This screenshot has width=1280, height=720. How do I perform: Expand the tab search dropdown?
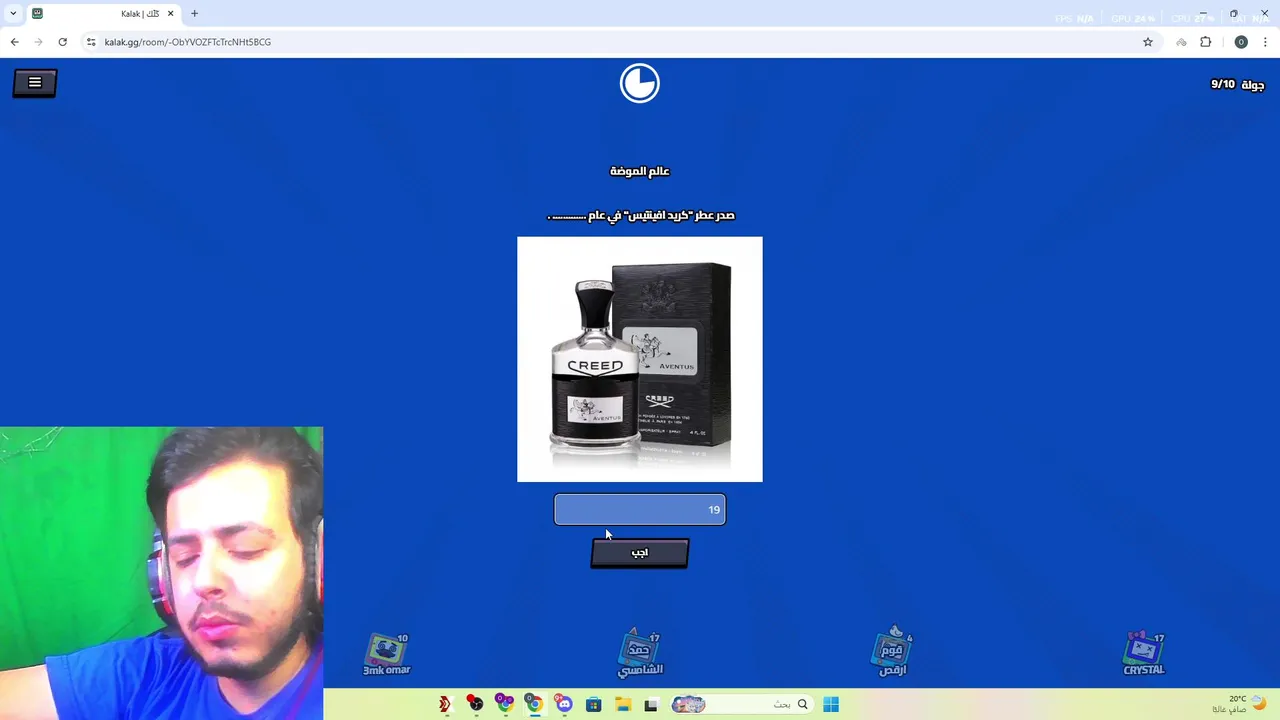point(13,14)
